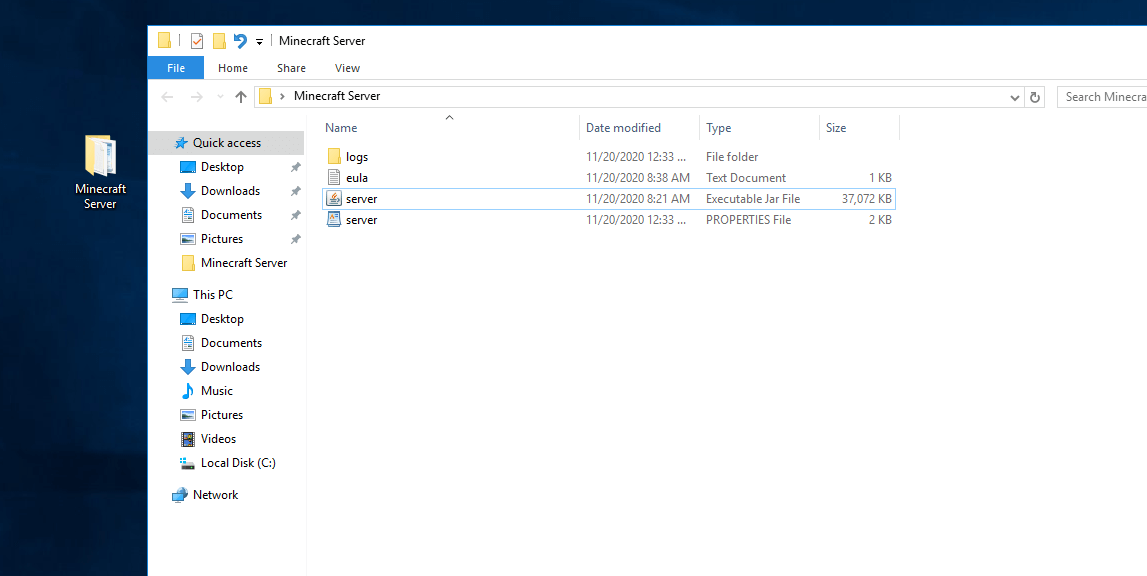The height and width of the screenshot is (576, 1147).
Task: Open the server PROPERTIES file icon
Action: 363,219
